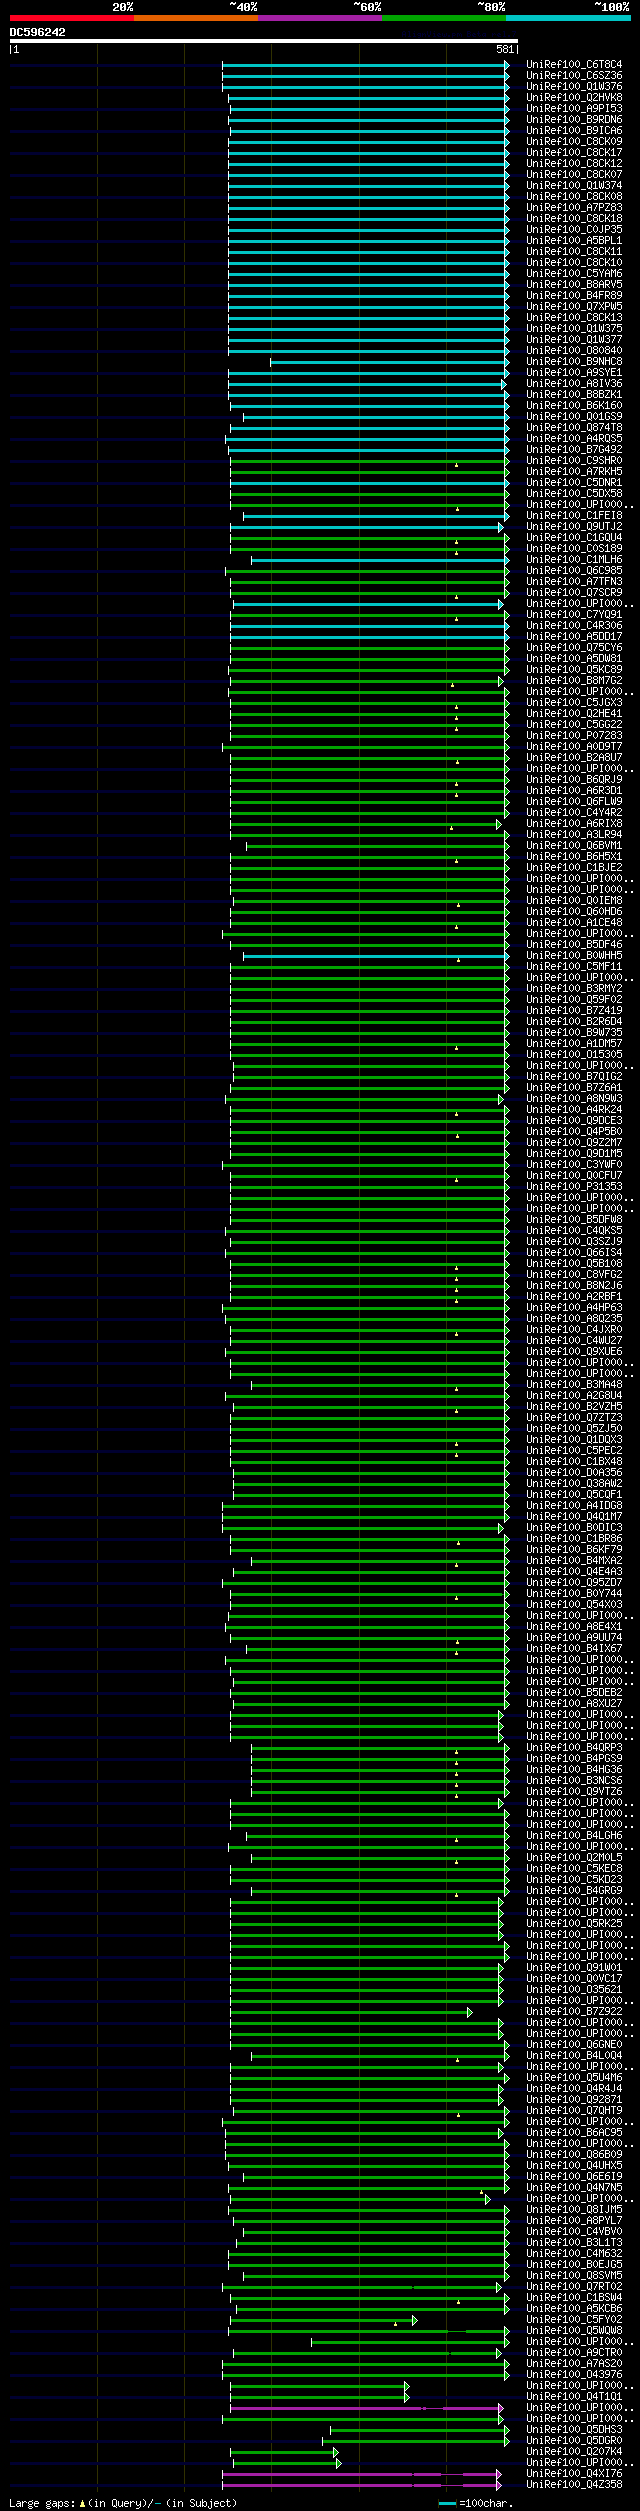Select label UniRef100_Q5U4M6
Image resolution: width=640 pixels, height=2511 pixels.
[x=574, y=2077]
